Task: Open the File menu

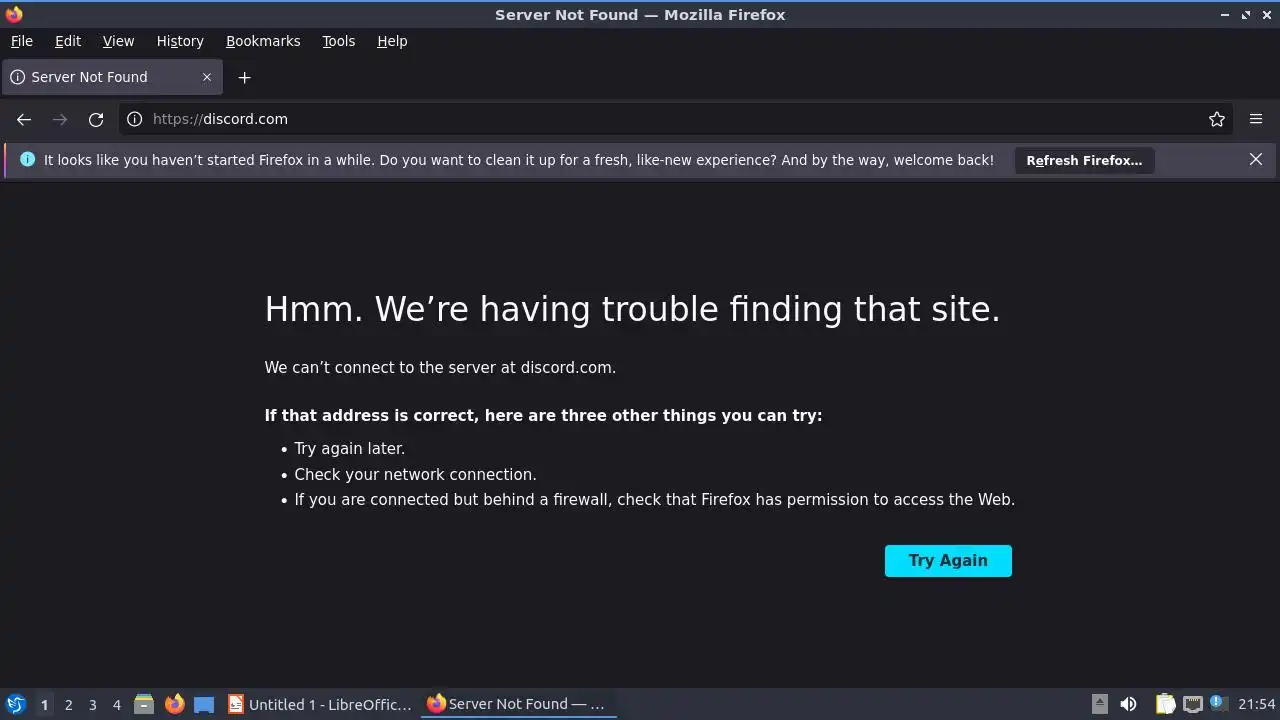Action: 22,41
